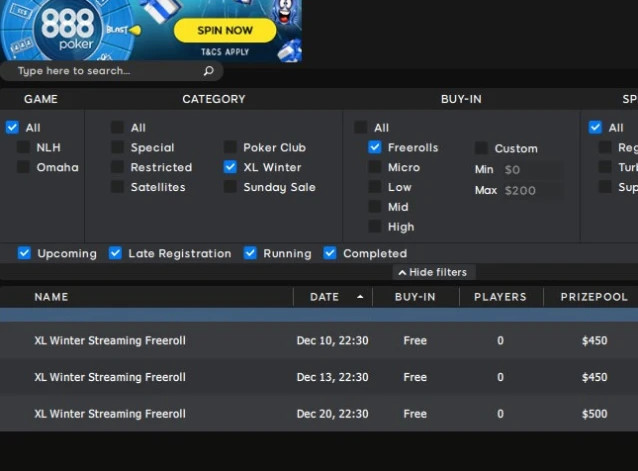
Task: Sort by the BUY-IN column header
Action: point(415,297)
